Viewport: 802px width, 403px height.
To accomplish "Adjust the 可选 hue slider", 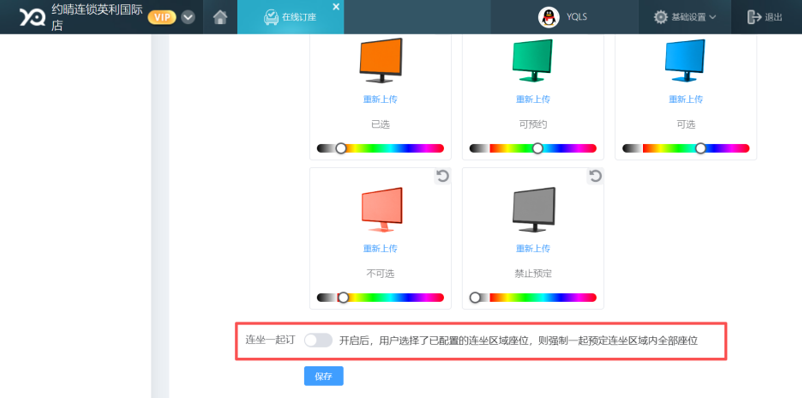I will click(686, 148).
